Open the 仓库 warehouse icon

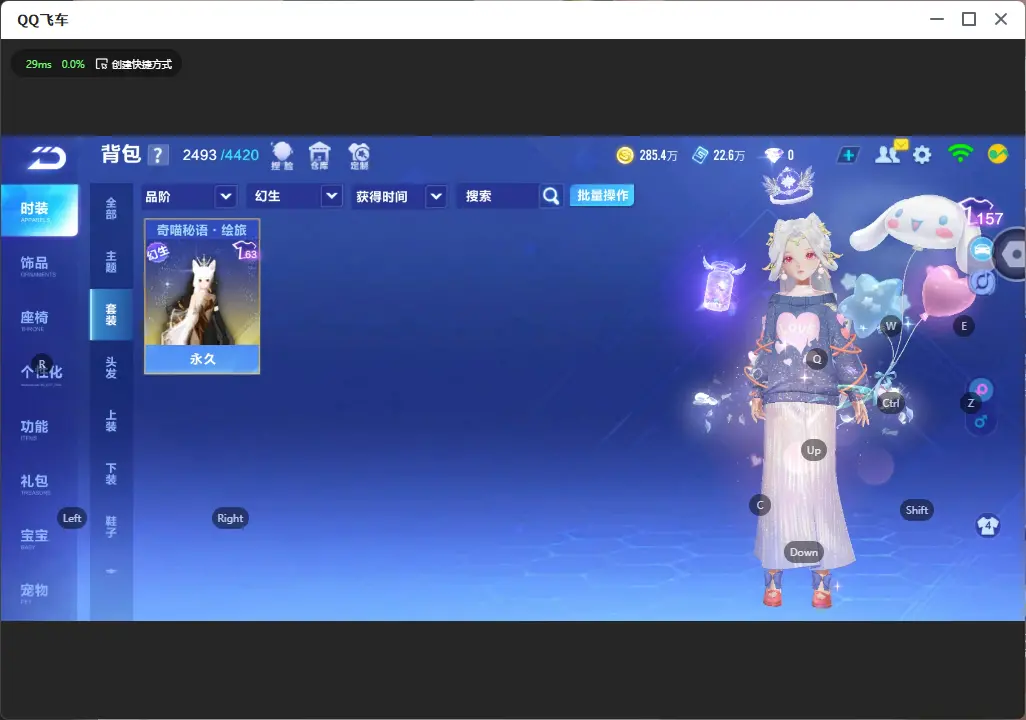(319, 156)
